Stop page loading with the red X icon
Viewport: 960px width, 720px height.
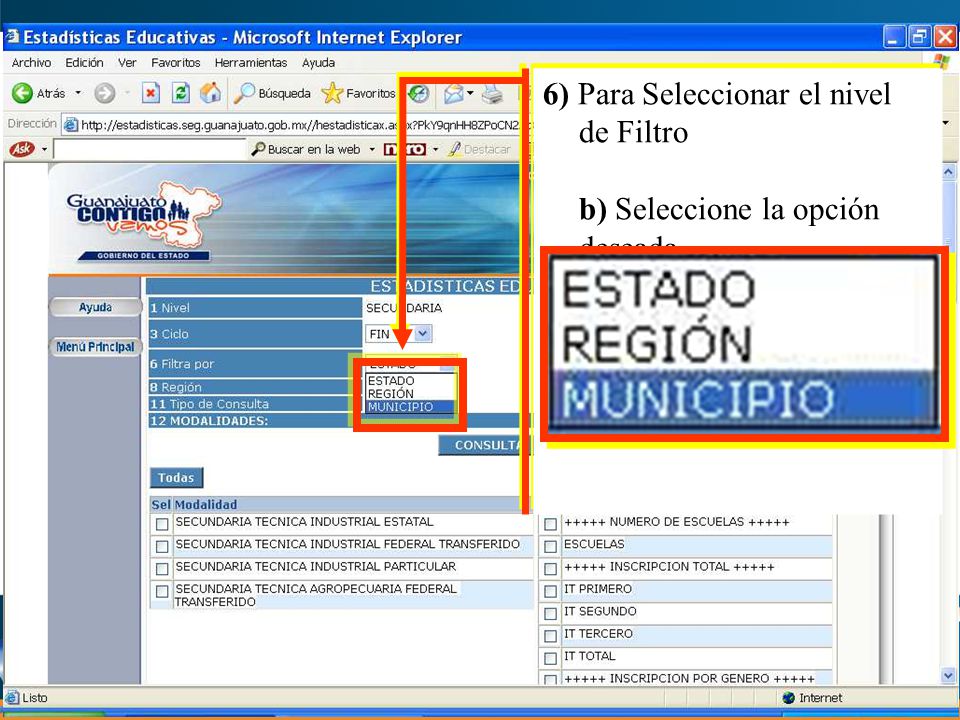151,93
